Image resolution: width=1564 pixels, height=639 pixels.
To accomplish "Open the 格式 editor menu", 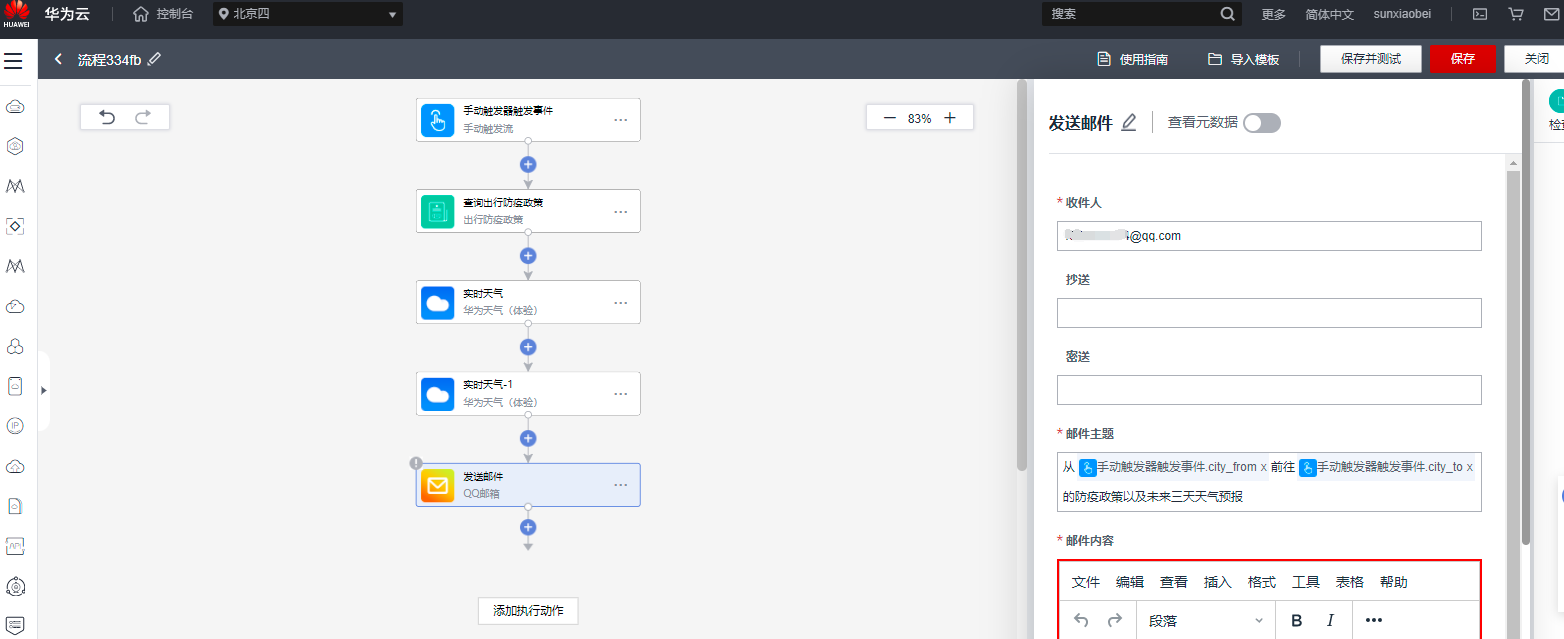I will (x=1262, y=582).
